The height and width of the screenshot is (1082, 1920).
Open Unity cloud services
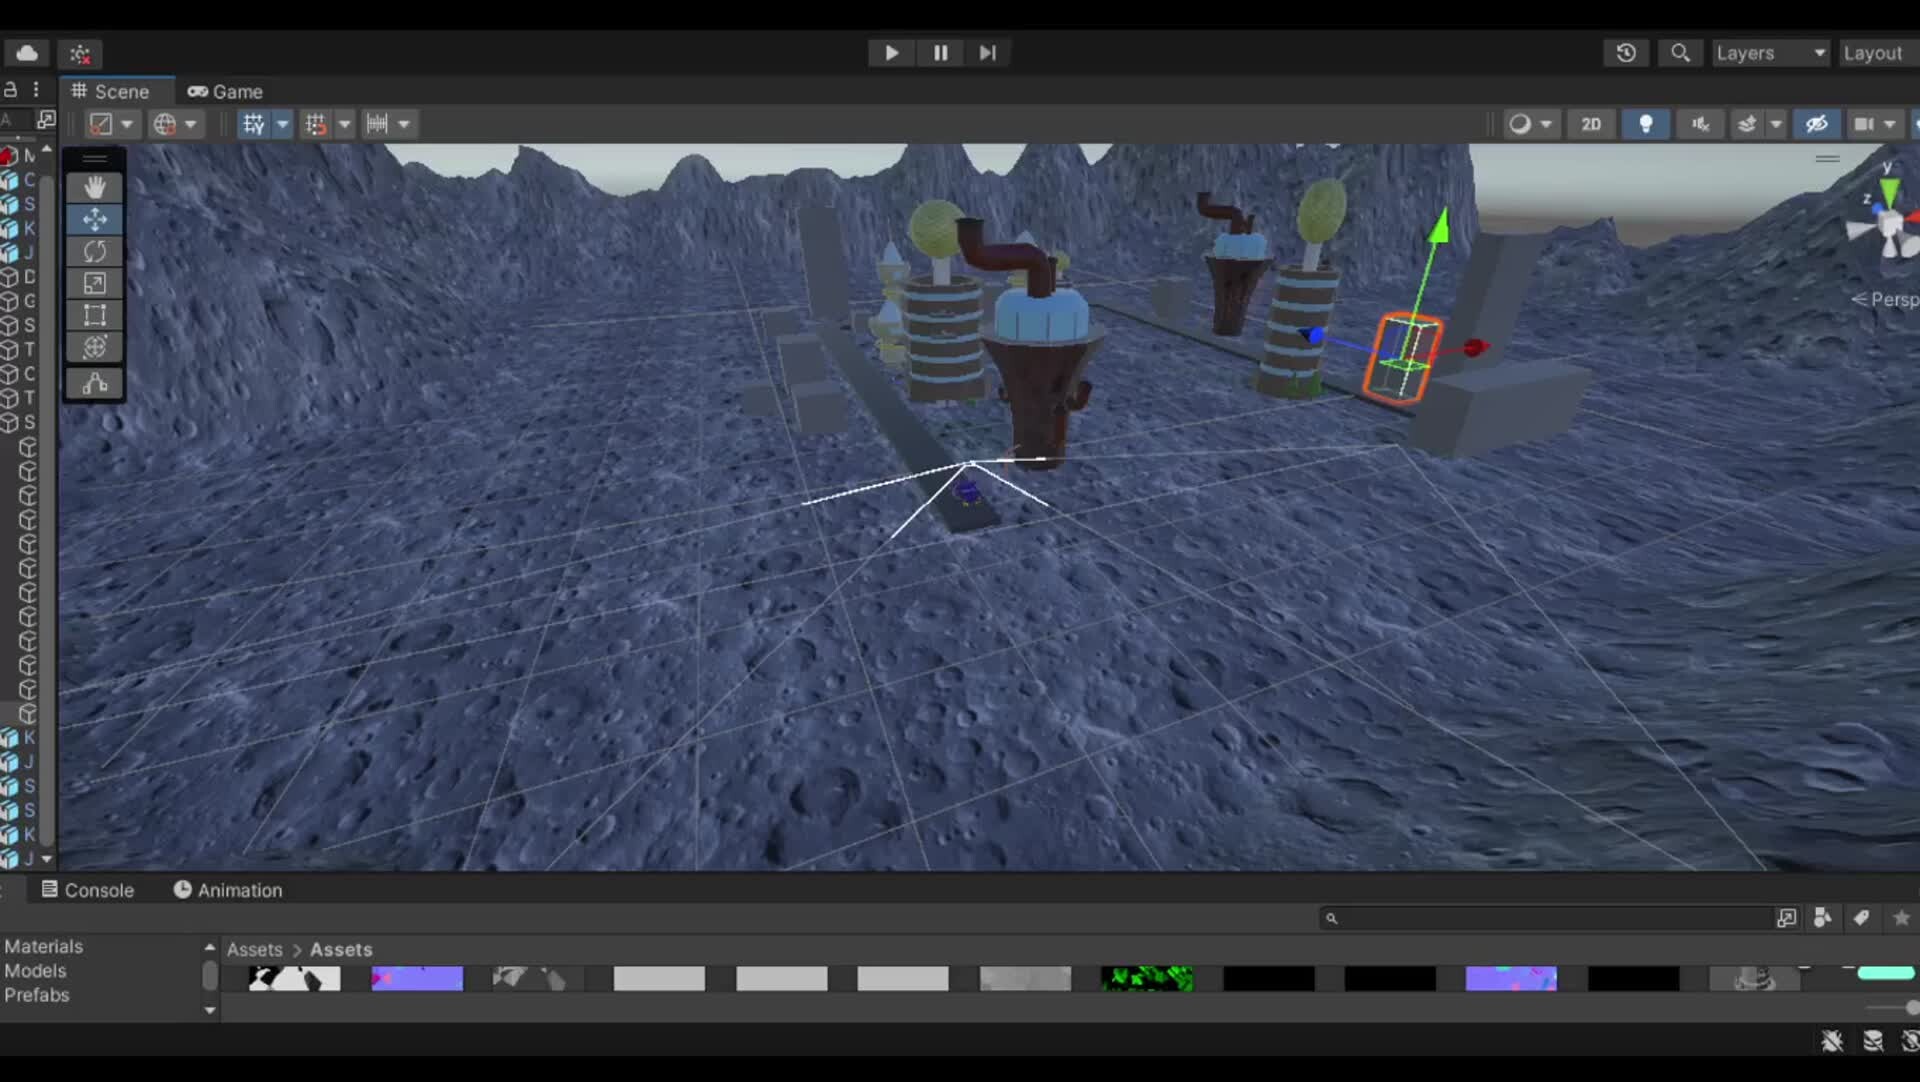point(27,53)
